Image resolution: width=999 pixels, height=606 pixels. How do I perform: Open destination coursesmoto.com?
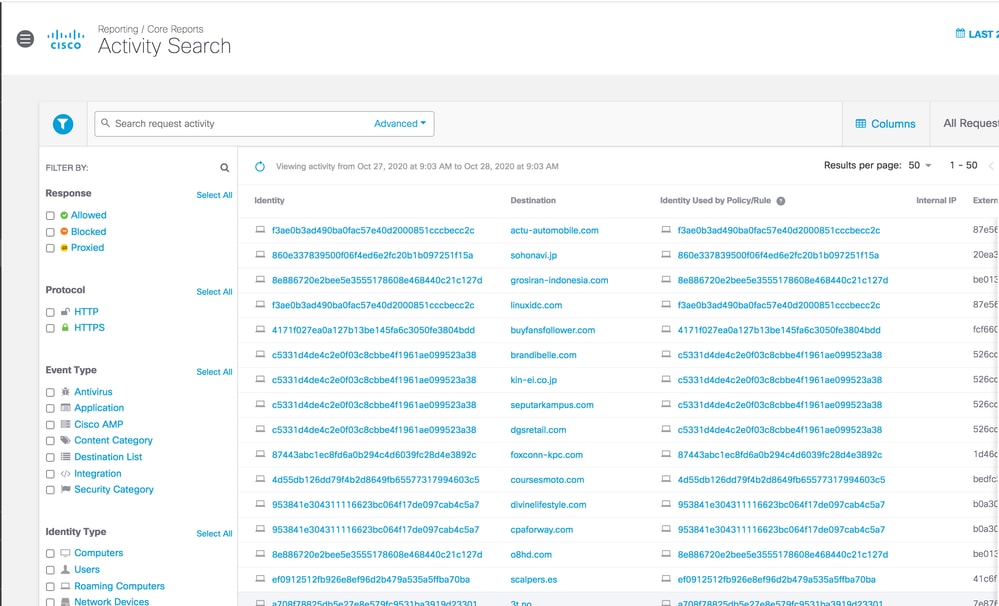pos(547,480)
